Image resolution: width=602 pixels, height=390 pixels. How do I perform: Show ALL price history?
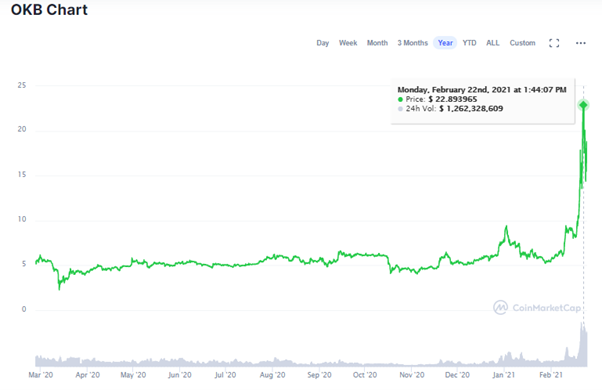[x=493, y=43]
